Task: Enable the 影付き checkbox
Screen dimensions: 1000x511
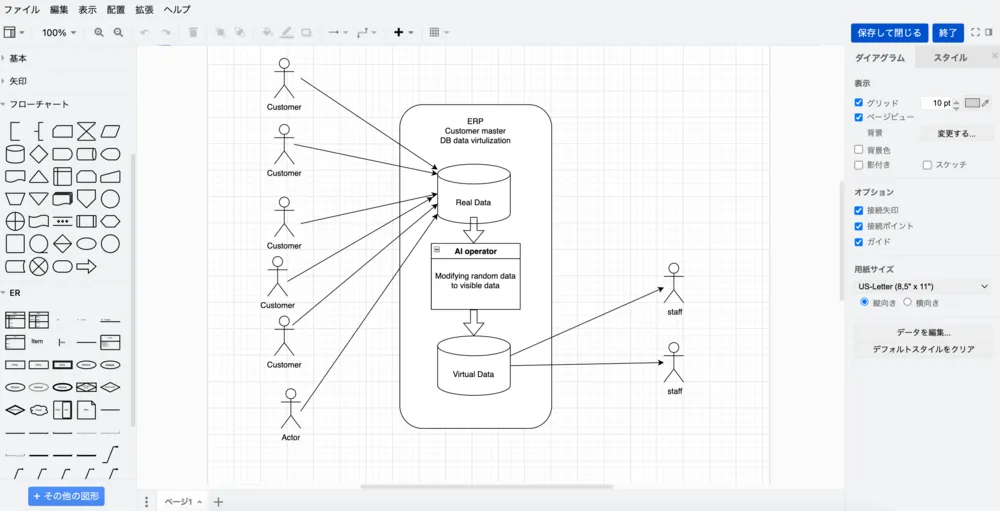Action: (858, 165)
